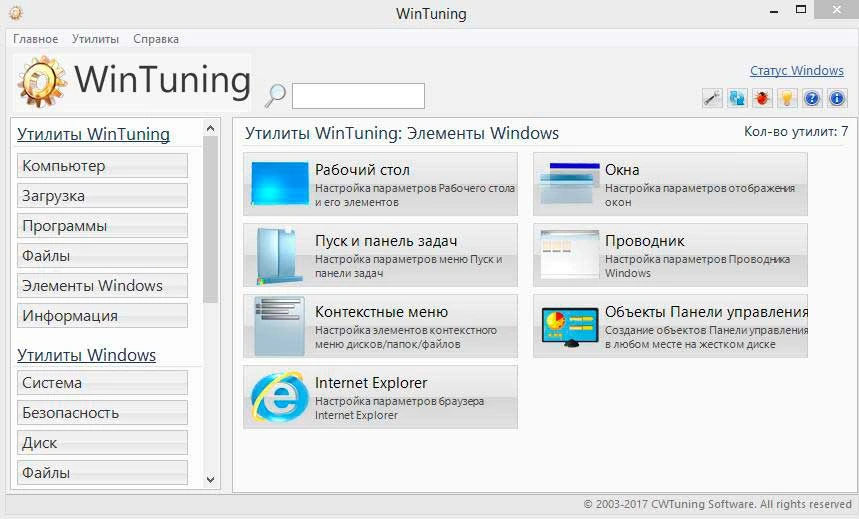Select the Компьютер sidebar button

102,166
